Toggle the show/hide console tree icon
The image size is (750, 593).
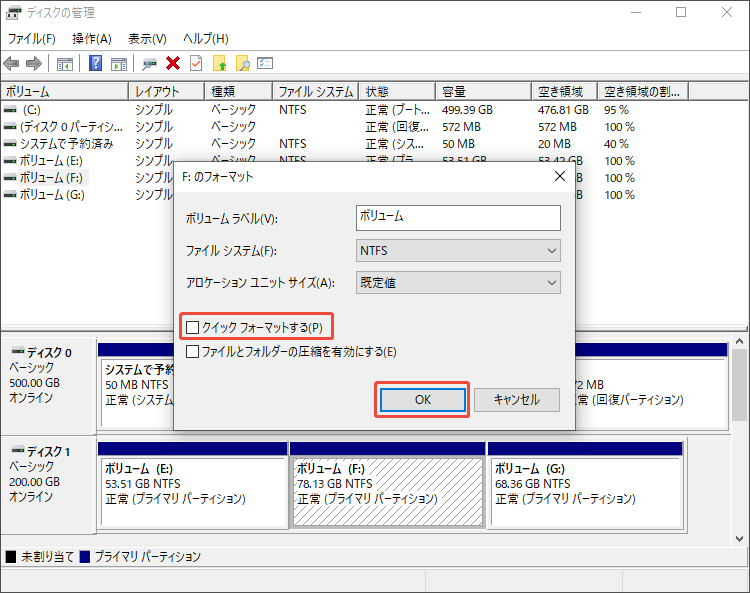65,64
